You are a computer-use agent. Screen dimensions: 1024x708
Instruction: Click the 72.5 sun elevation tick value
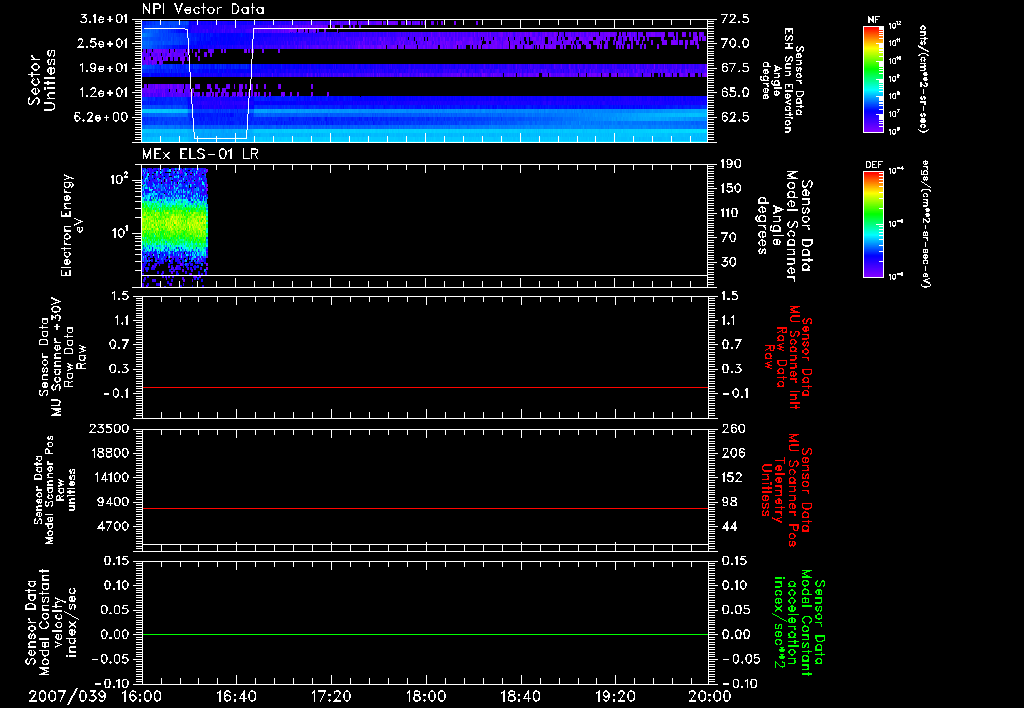(735, 19)
